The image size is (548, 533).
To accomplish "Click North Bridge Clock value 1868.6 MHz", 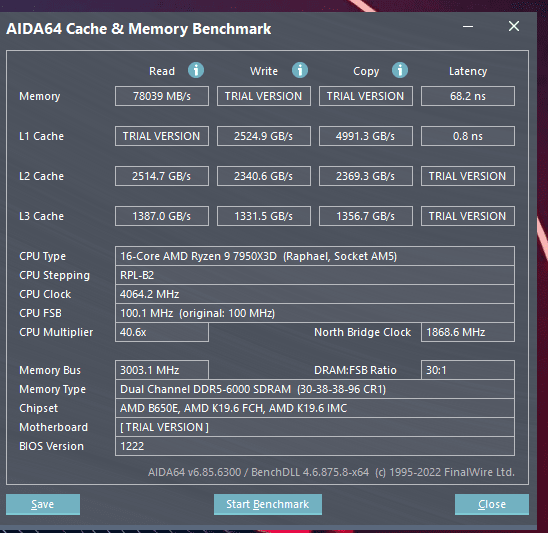I will 468,332.
